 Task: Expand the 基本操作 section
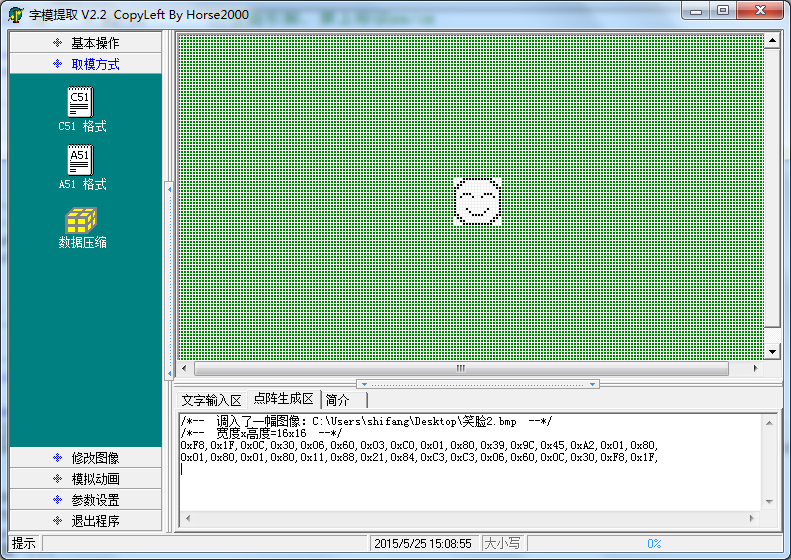(86, 43)
